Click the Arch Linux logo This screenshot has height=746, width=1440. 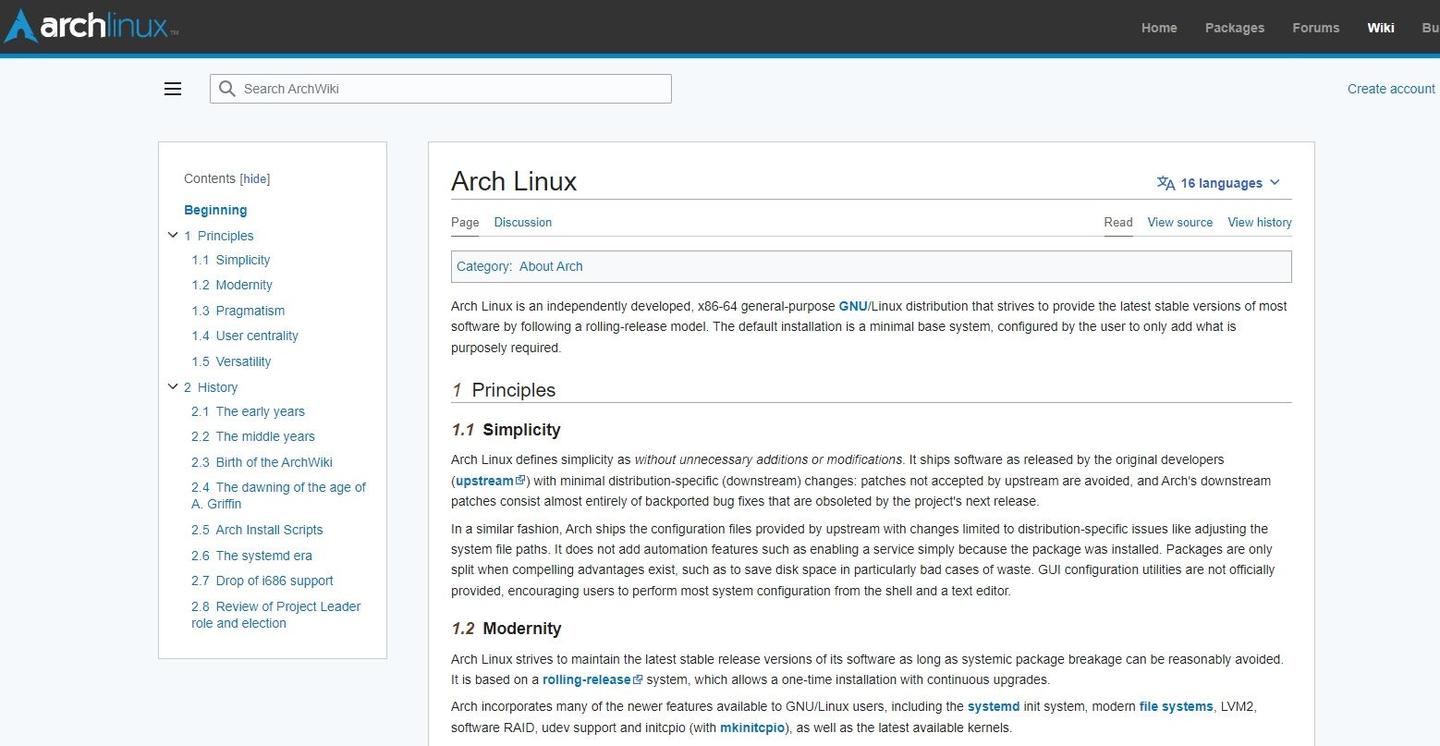coord(88,26)
